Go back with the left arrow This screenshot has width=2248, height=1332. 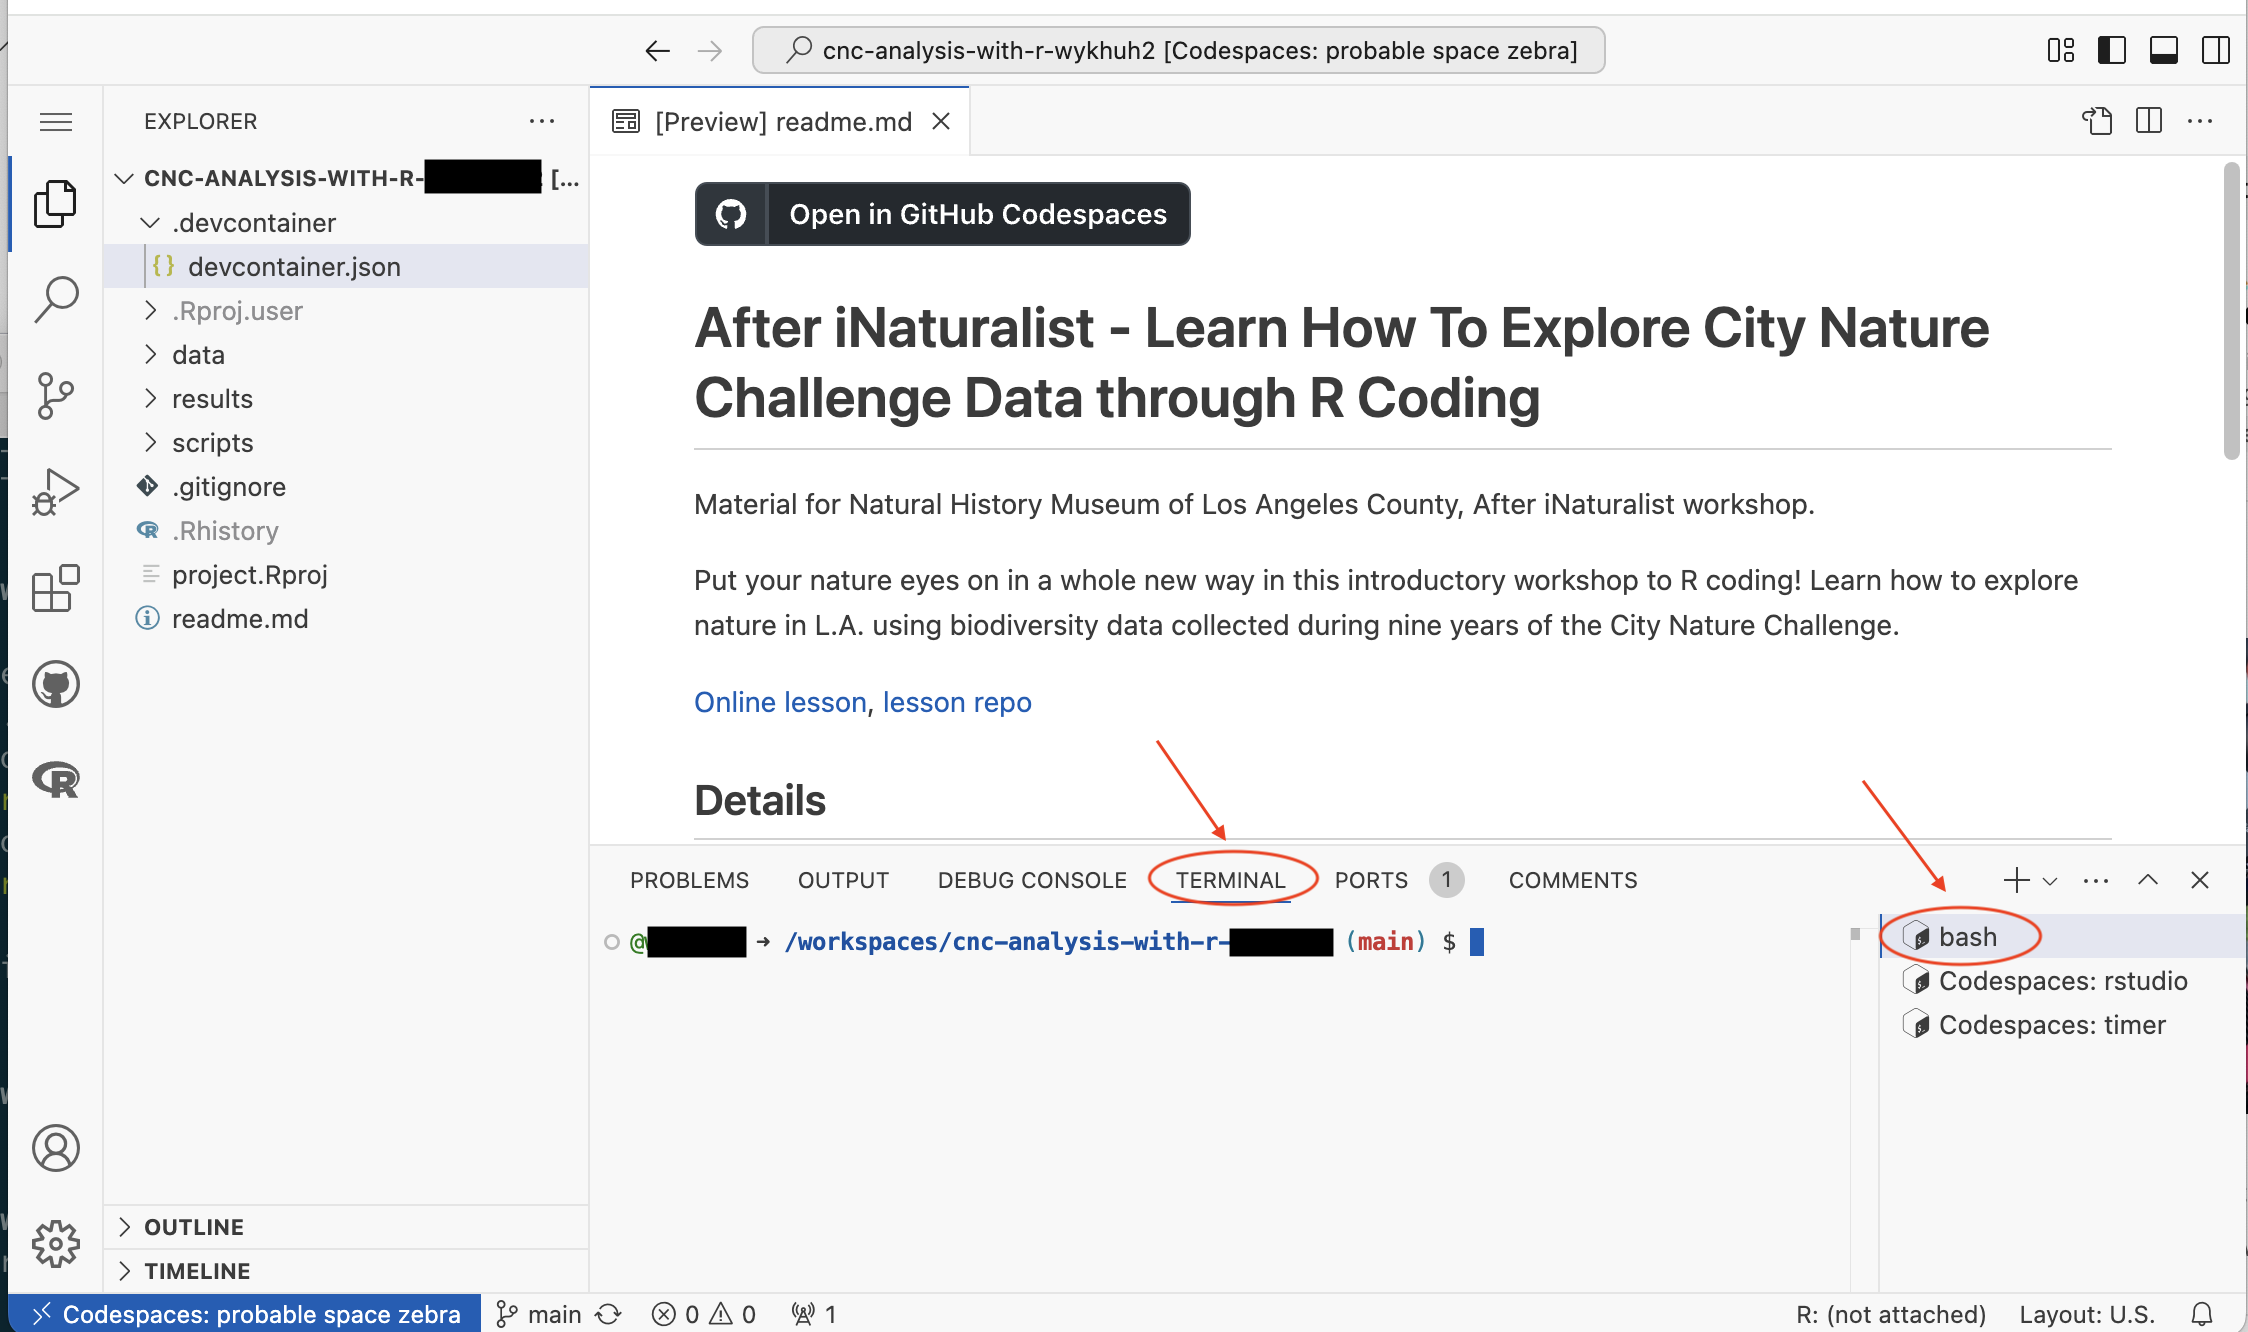[x=657, y=51]
